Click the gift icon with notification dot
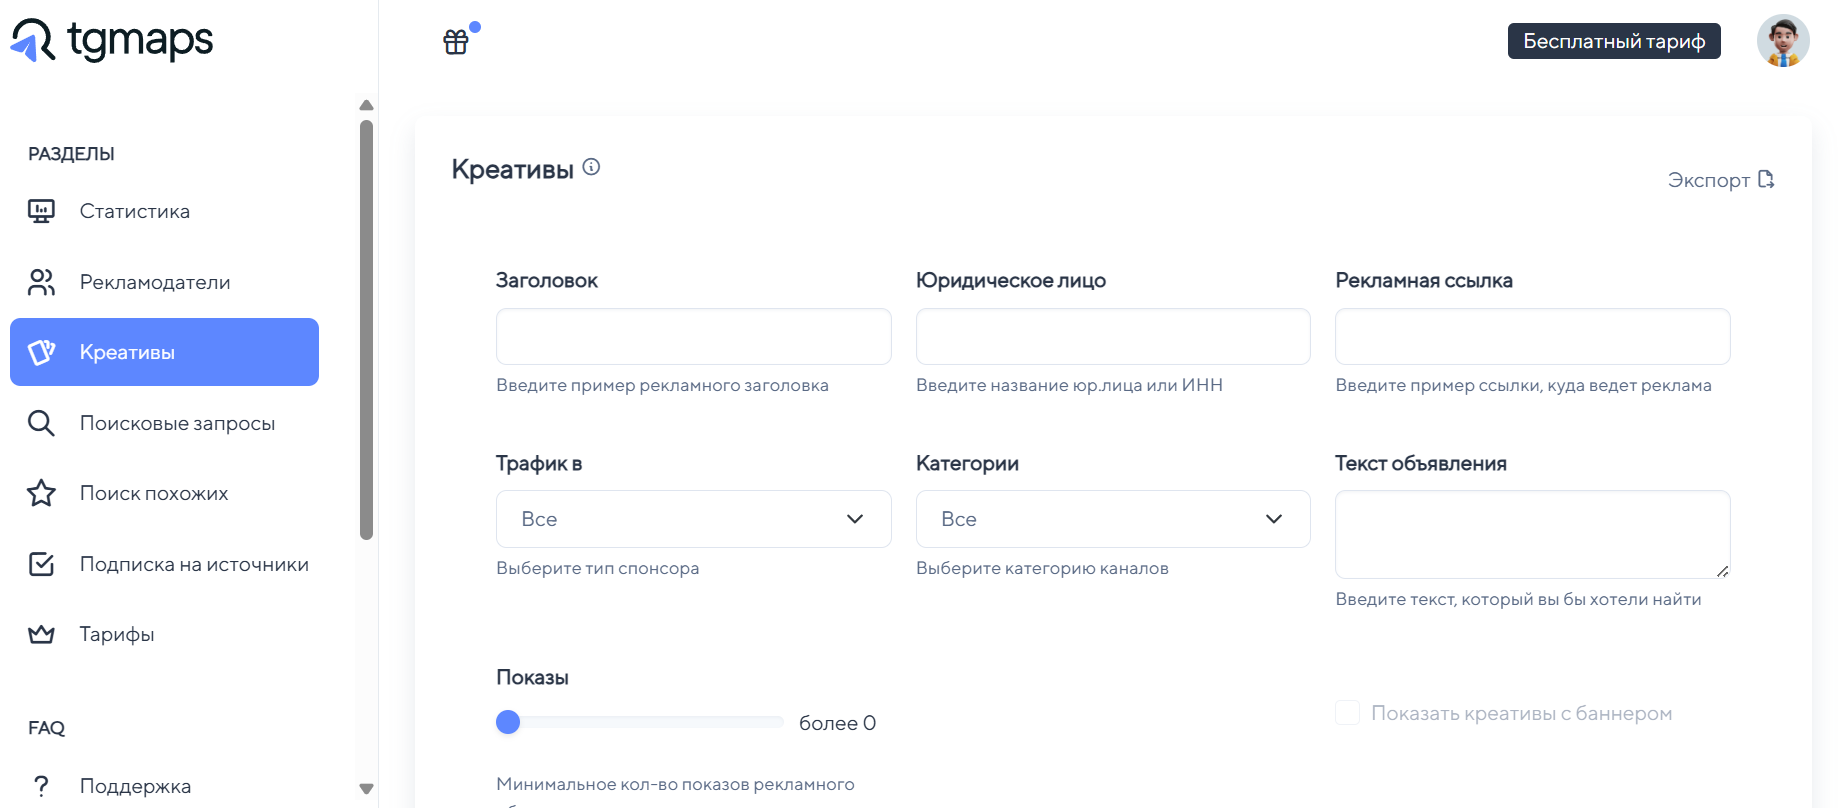Image resolution: width=1839 pixels, height=808 pixels. (457, 41)
